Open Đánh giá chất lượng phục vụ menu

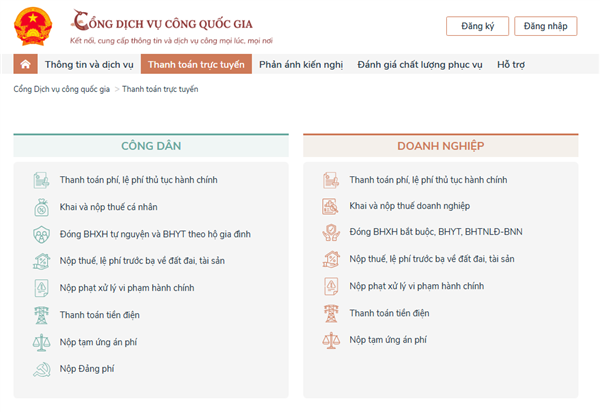pyautogui.click(x=420, y=64)
